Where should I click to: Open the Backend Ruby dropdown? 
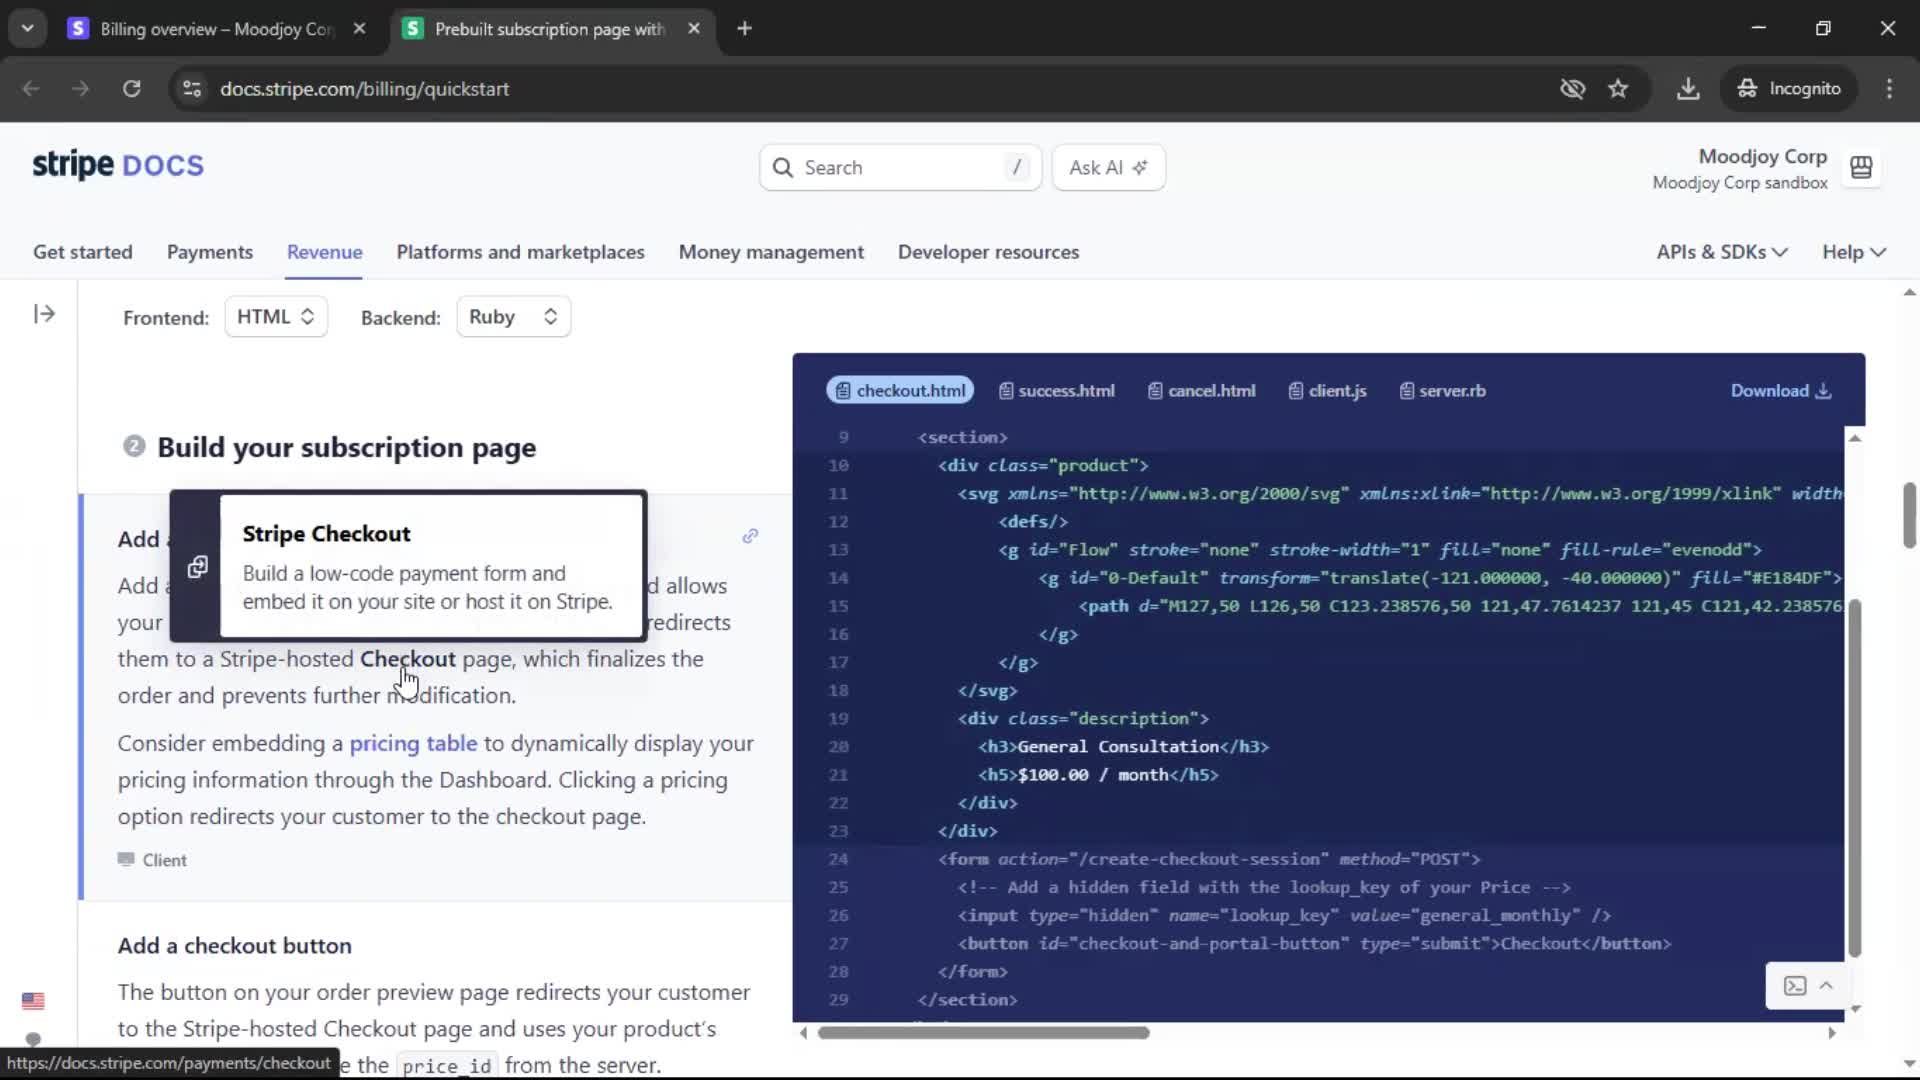point(513,317)
